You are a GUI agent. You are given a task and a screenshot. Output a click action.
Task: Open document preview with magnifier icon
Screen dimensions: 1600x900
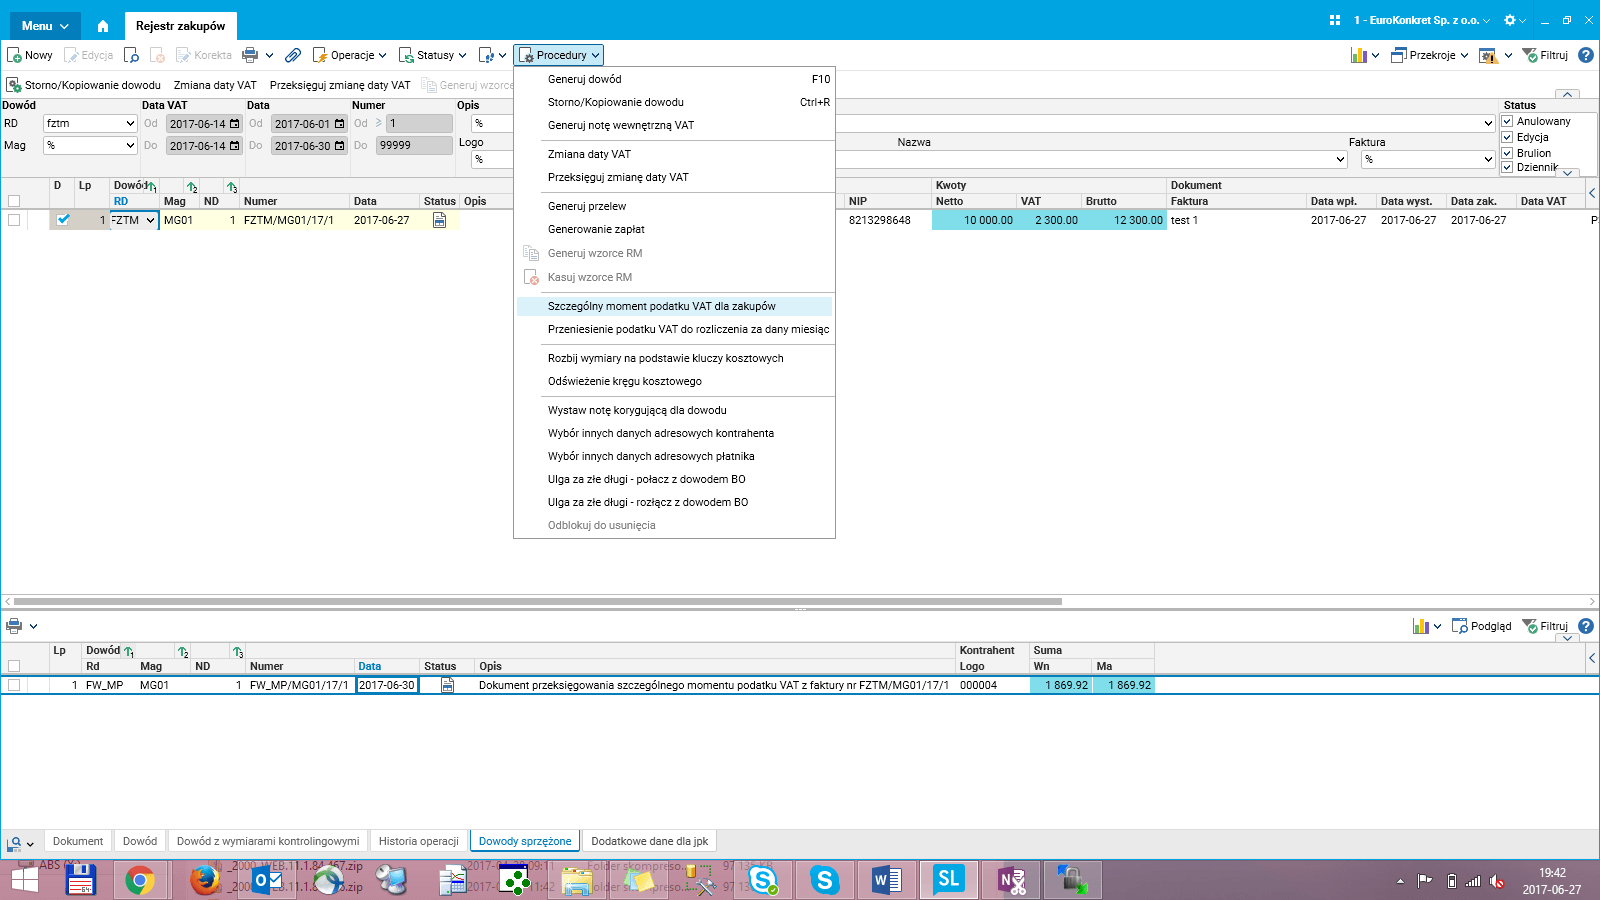point(131,55)
